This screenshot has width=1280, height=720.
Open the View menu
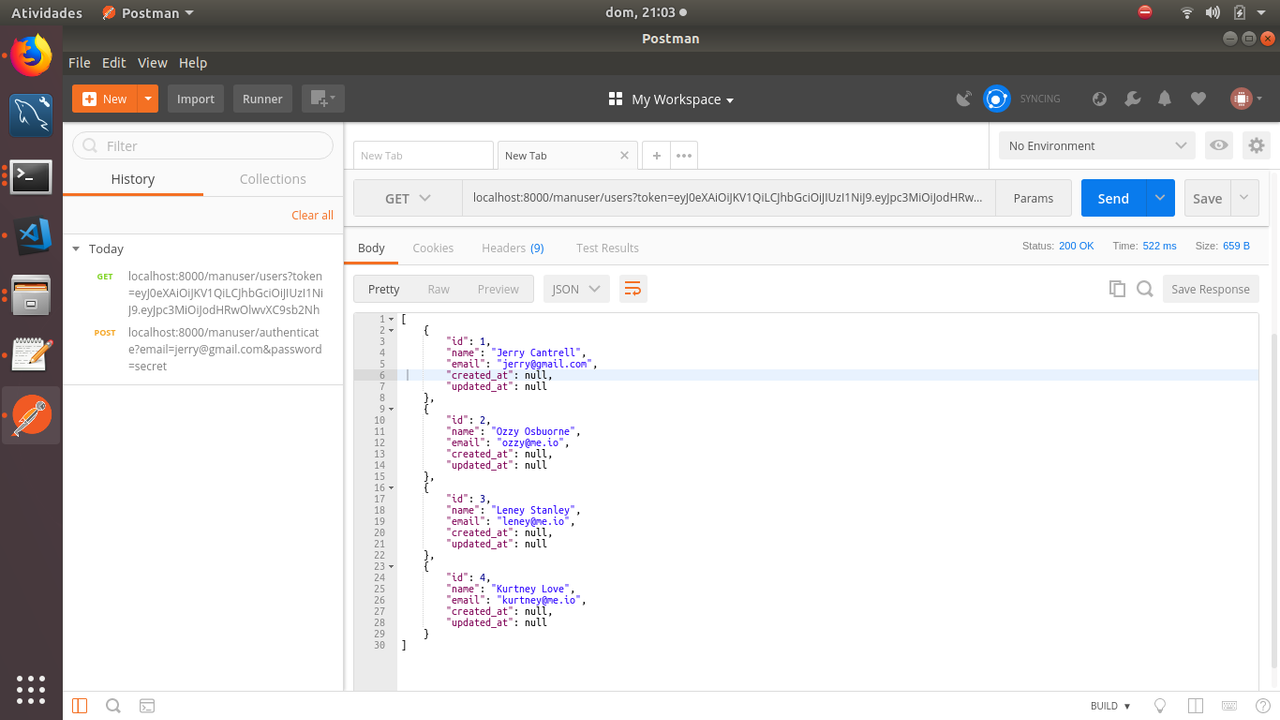tap(152, 62)
